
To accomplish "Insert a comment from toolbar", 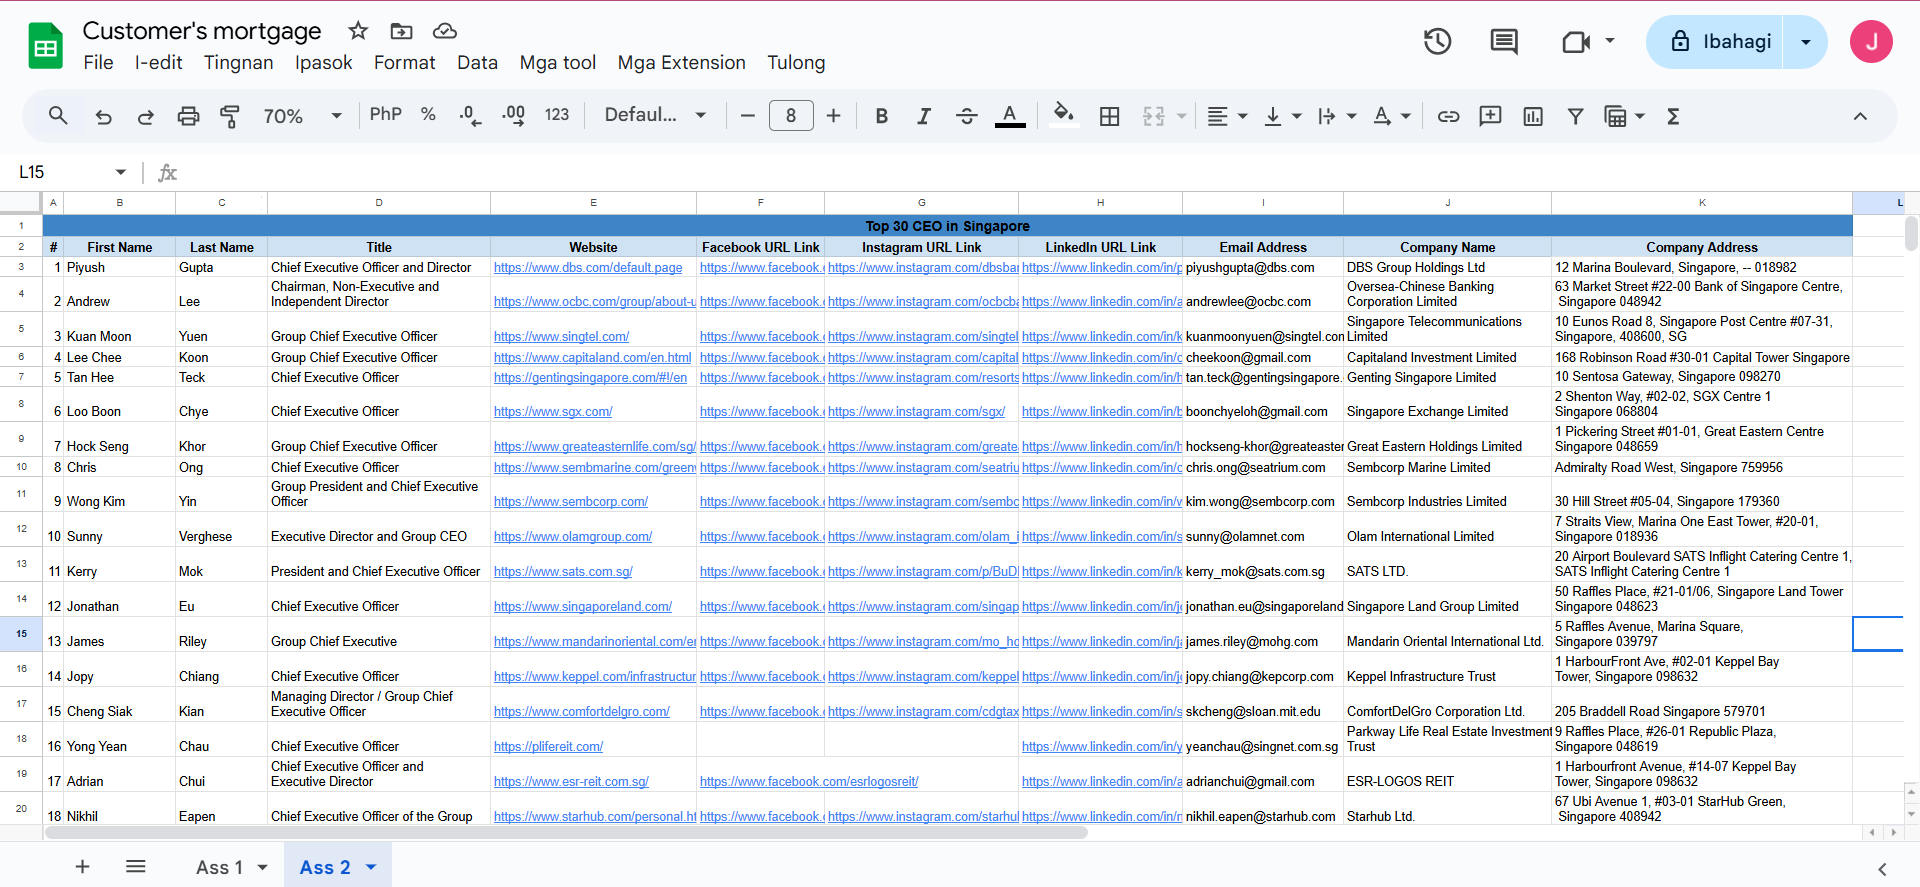I will [1490, 116].
